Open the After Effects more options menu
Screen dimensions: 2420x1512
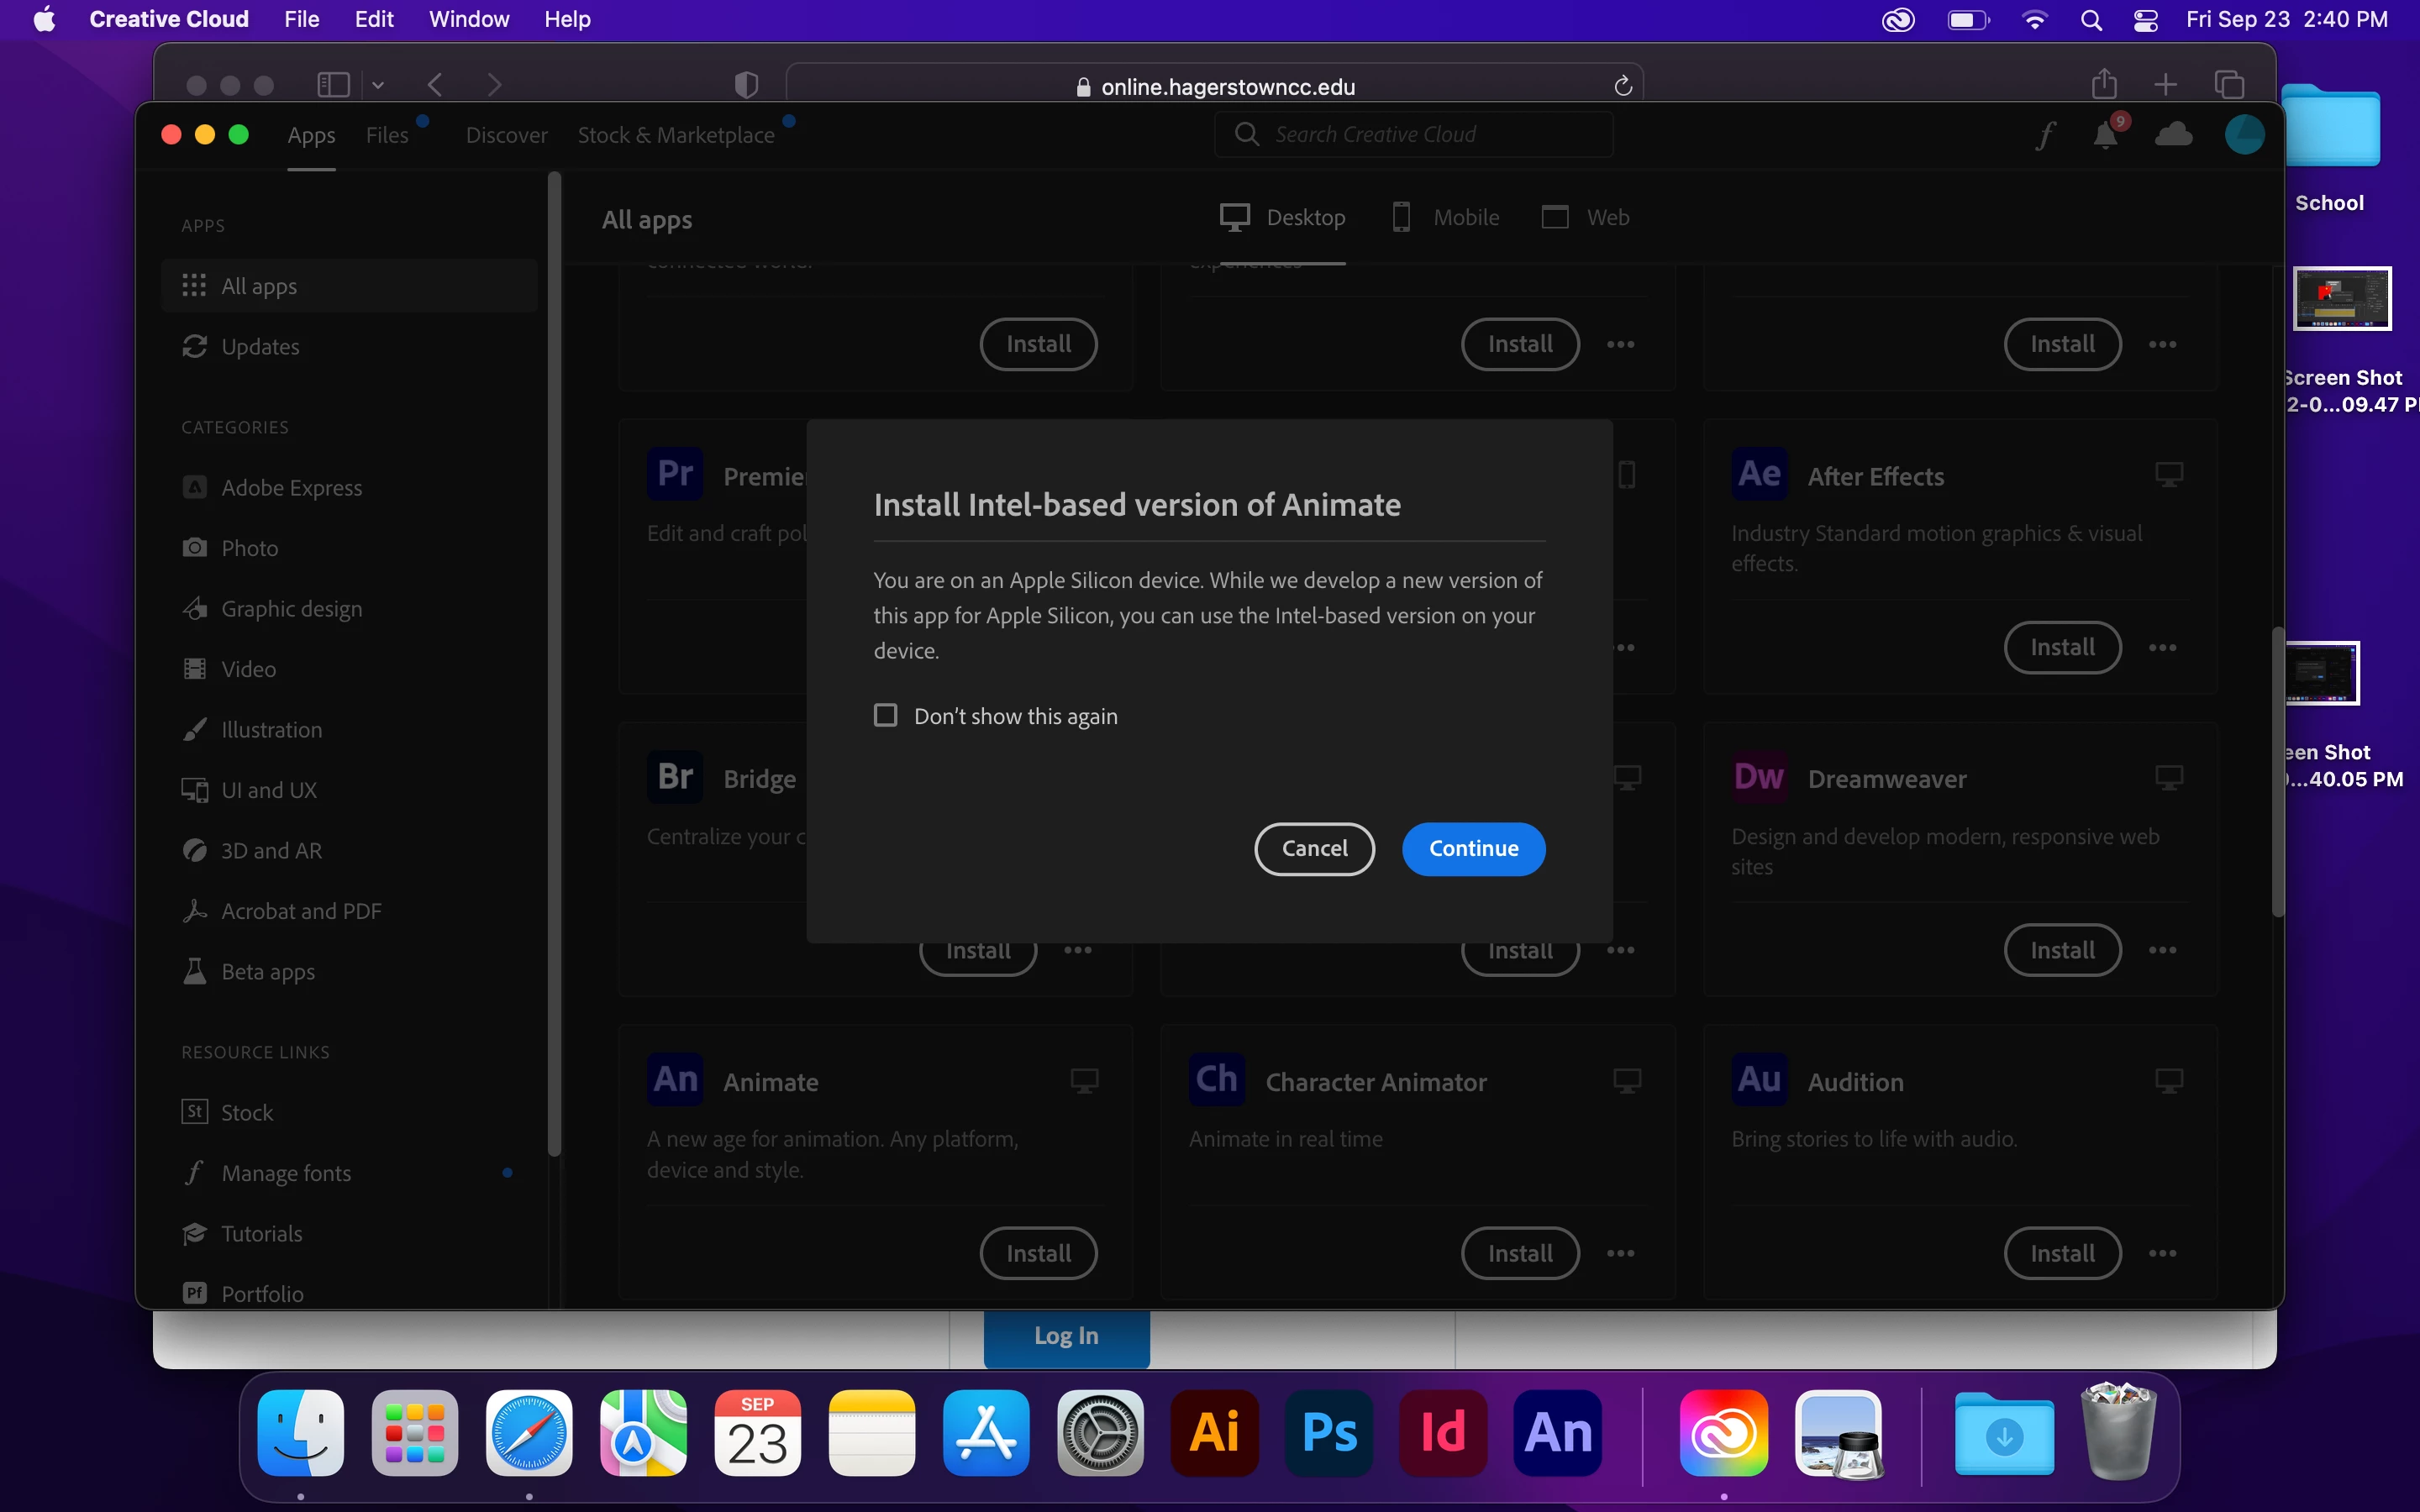2162,648
